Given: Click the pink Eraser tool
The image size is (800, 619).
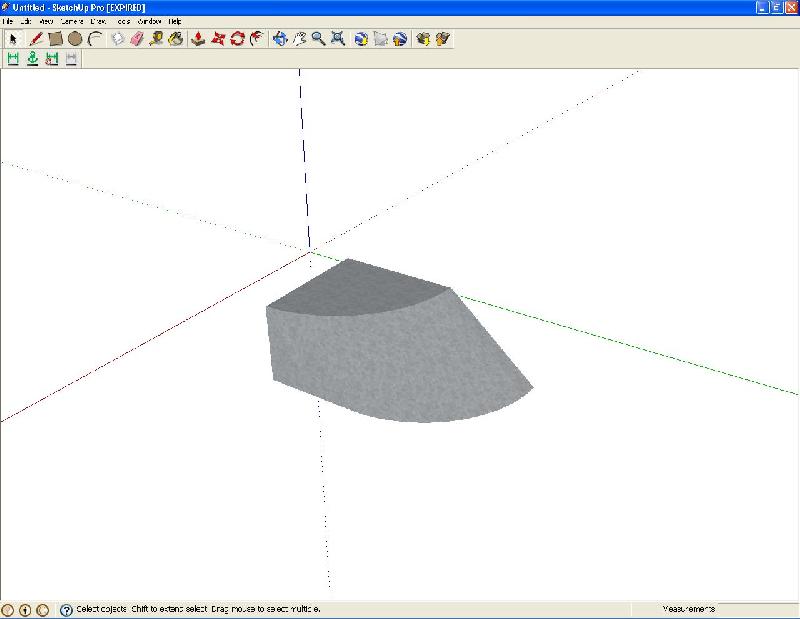Looking at the screenshot, I should [137, 39].
